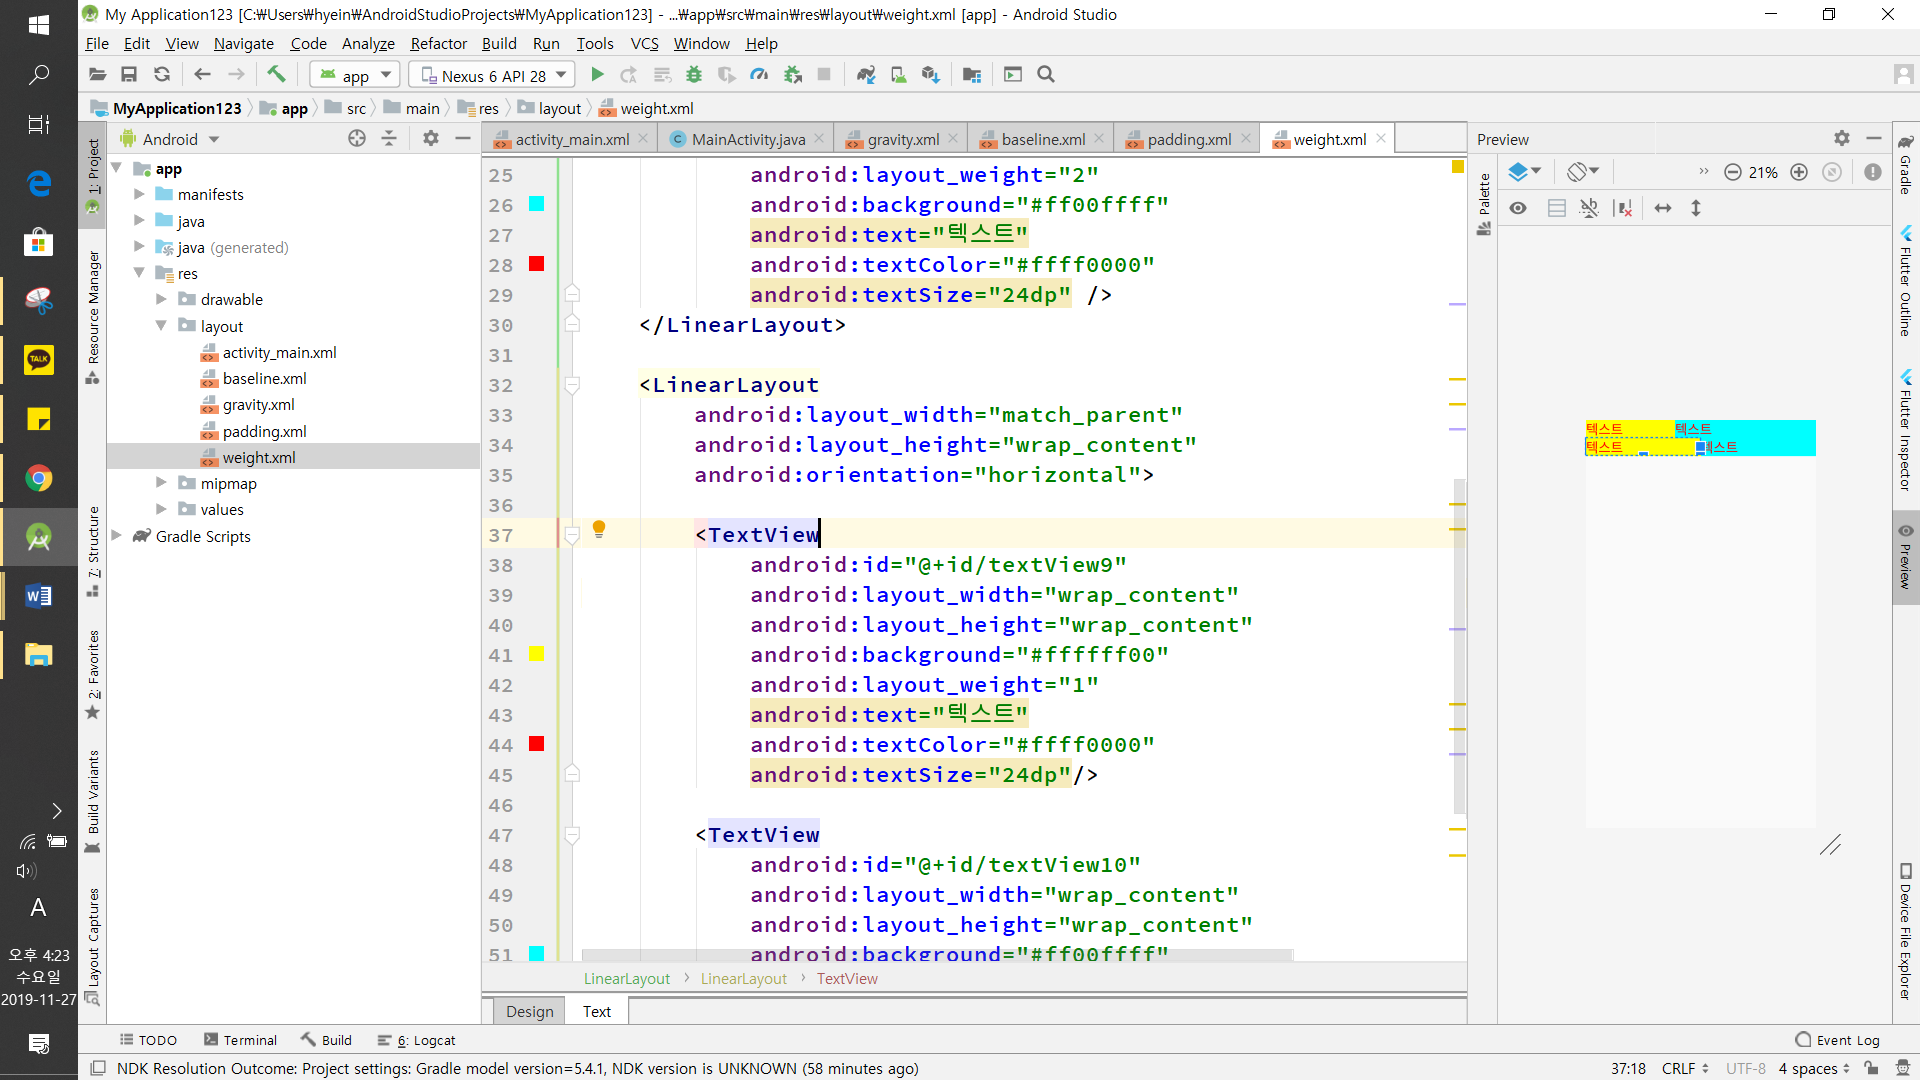This screenshot has height=1080, width=1920.
Task: Click the Search Everywhere magnifier icon
Action: 1046,75
